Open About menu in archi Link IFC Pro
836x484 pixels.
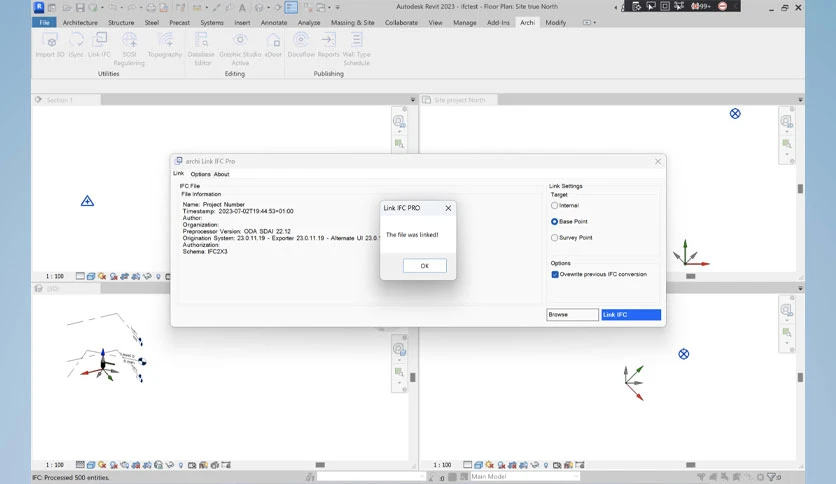point(221,174)
